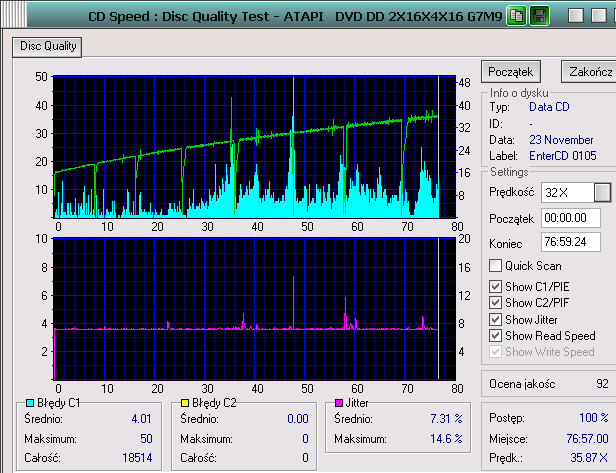Open the Disc Quality tab

coord(47,47)
